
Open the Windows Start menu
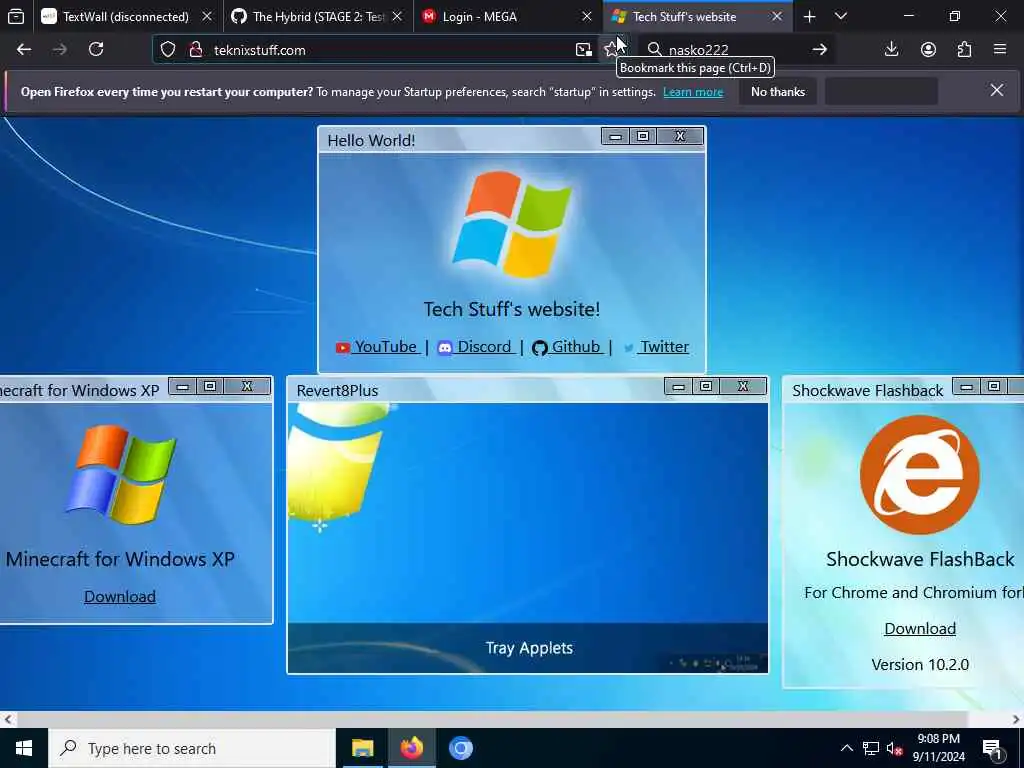[x=24, y=748]
